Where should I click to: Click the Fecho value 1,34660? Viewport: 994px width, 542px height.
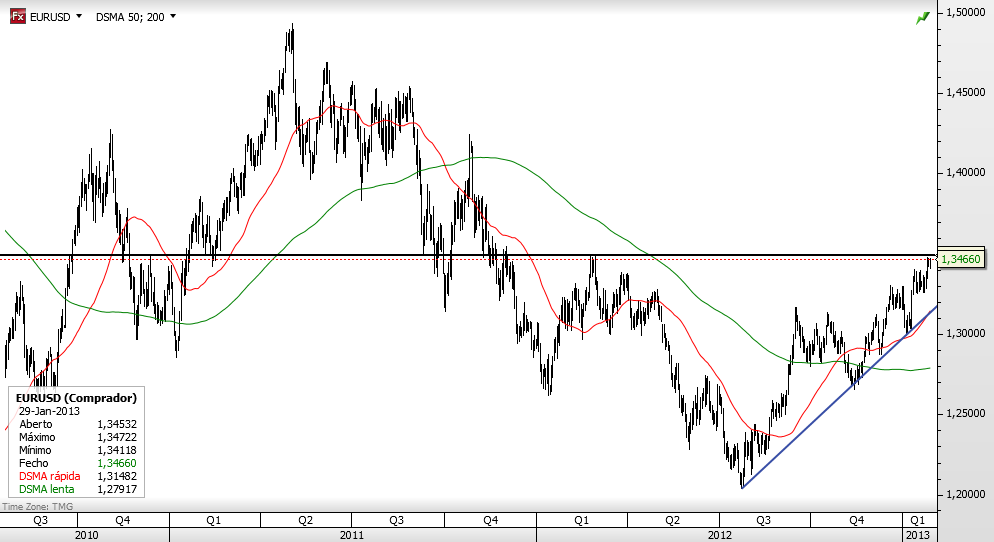pyautogui.click(x=117, y=463)
